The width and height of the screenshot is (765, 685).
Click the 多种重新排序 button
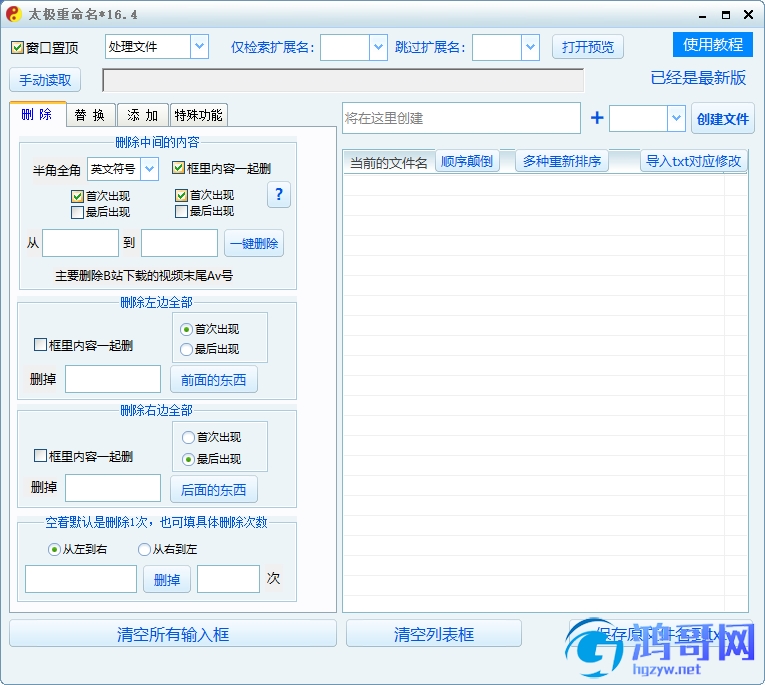coord(562,161)
